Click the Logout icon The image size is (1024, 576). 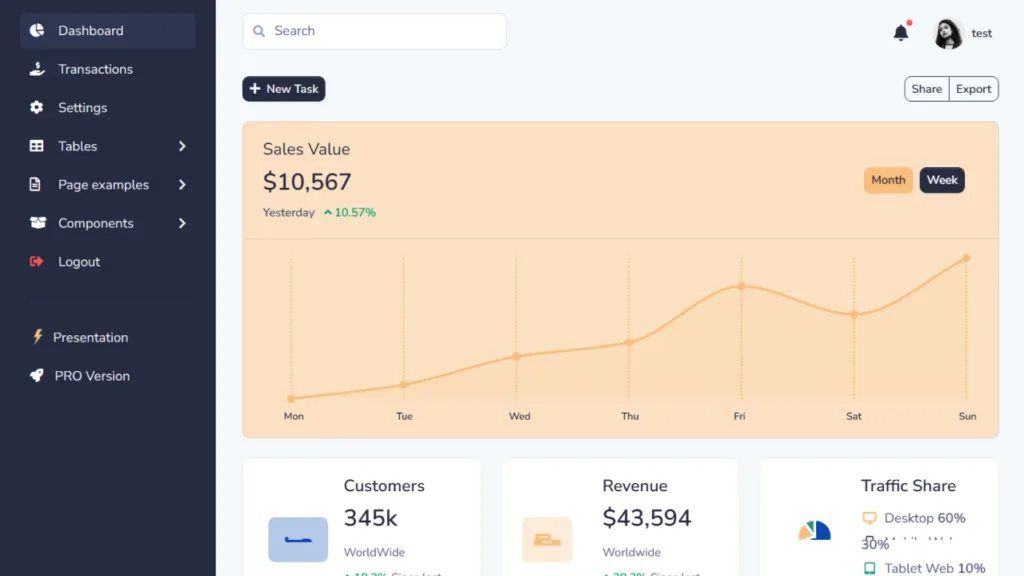[x=36, y=261]
